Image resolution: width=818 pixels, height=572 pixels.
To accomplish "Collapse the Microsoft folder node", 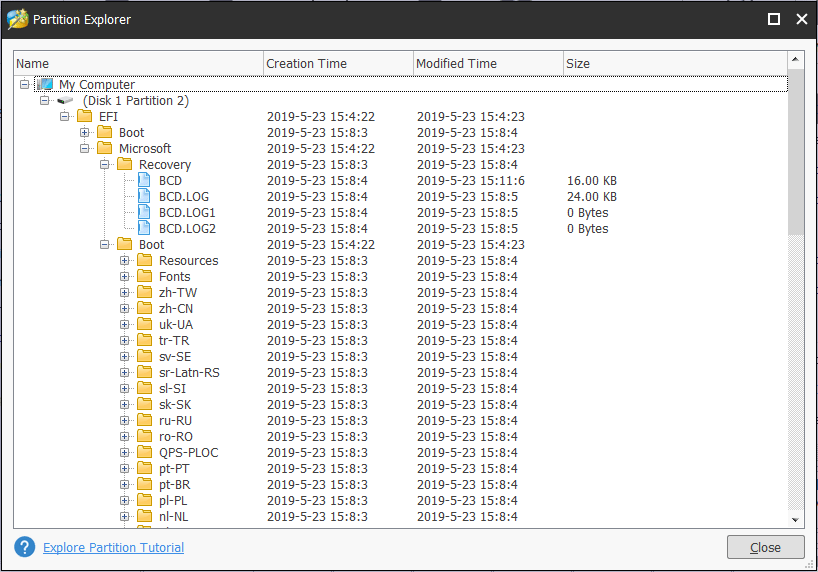I will point(84,148).
